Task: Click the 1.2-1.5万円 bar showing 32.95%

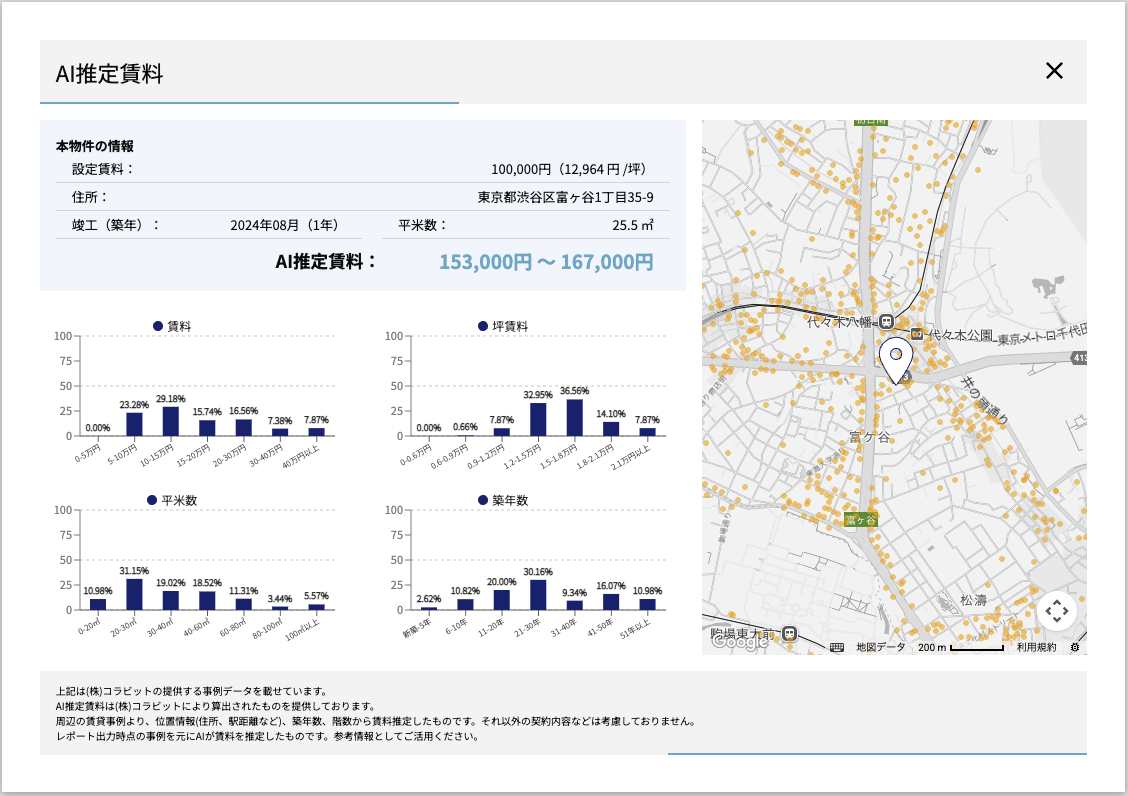Action: coord(538,420)
